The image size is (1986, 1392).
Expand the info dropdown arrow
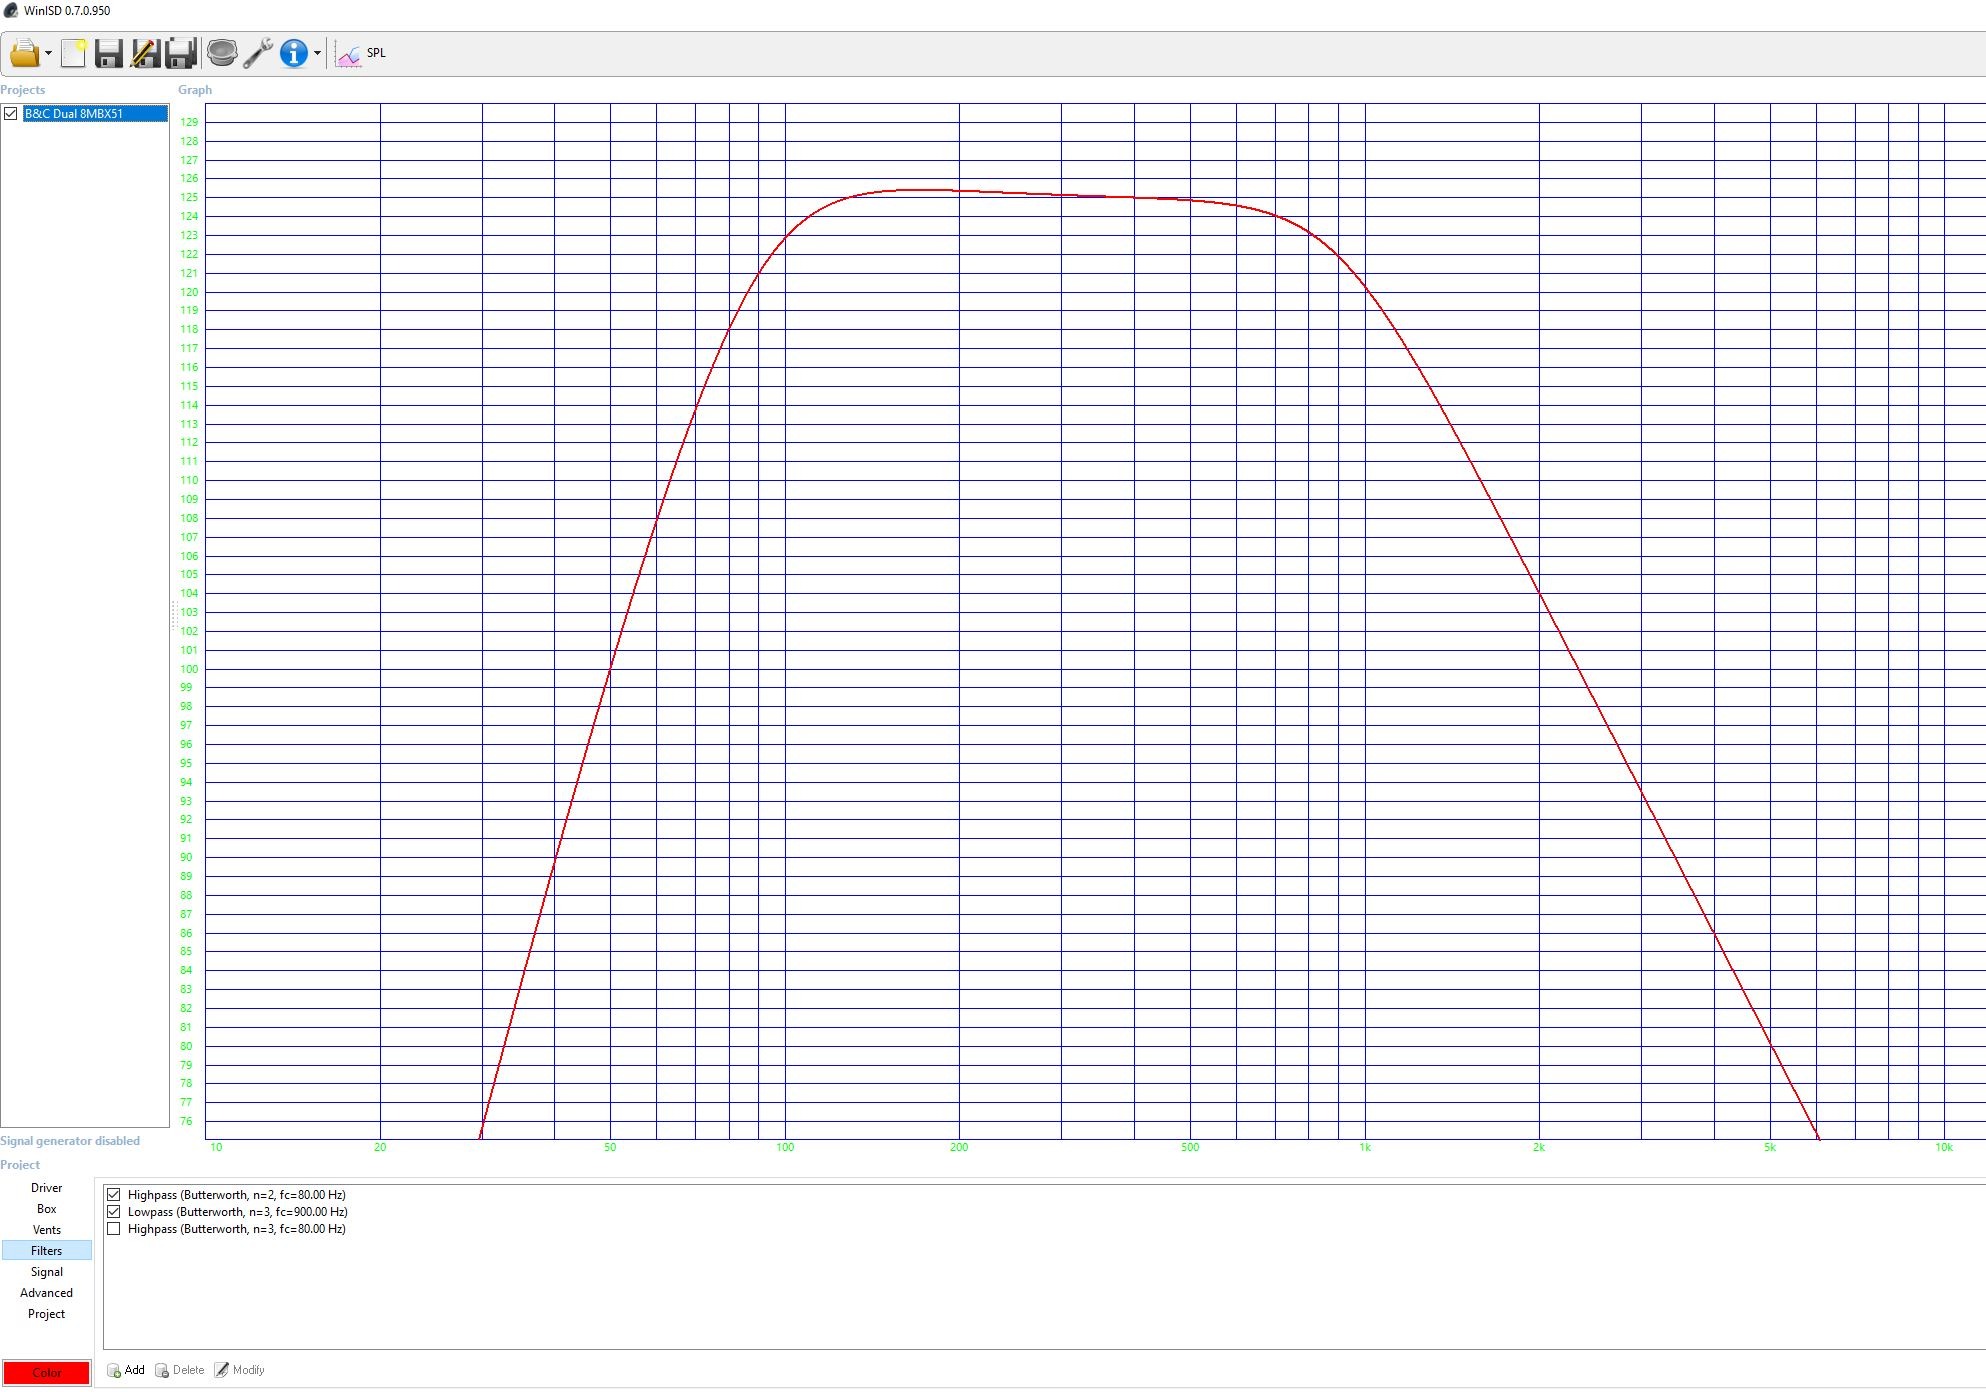click(317, 54)
